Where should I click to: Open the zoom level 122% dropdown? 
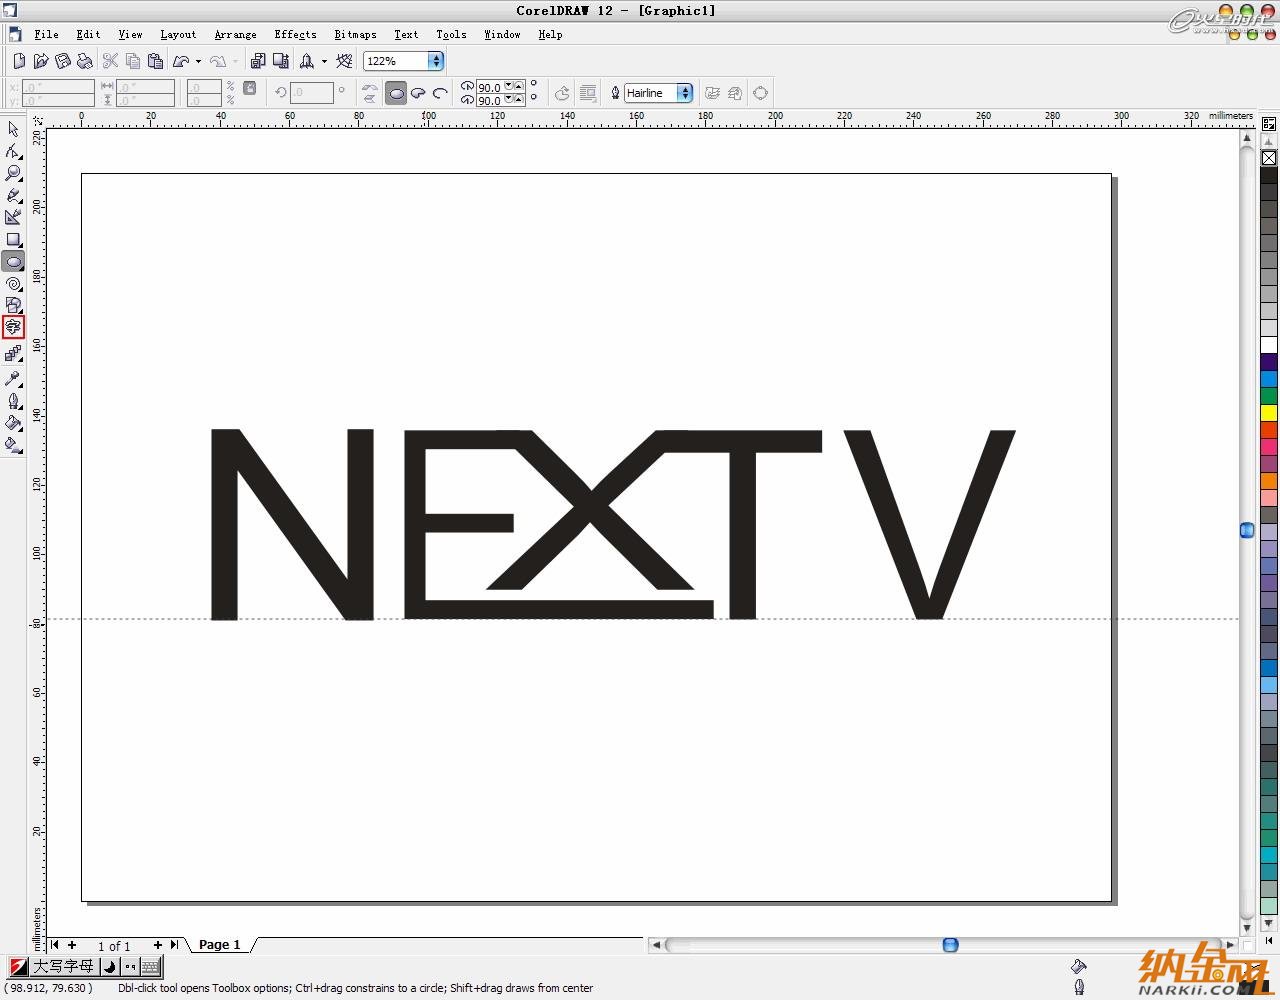436,61
